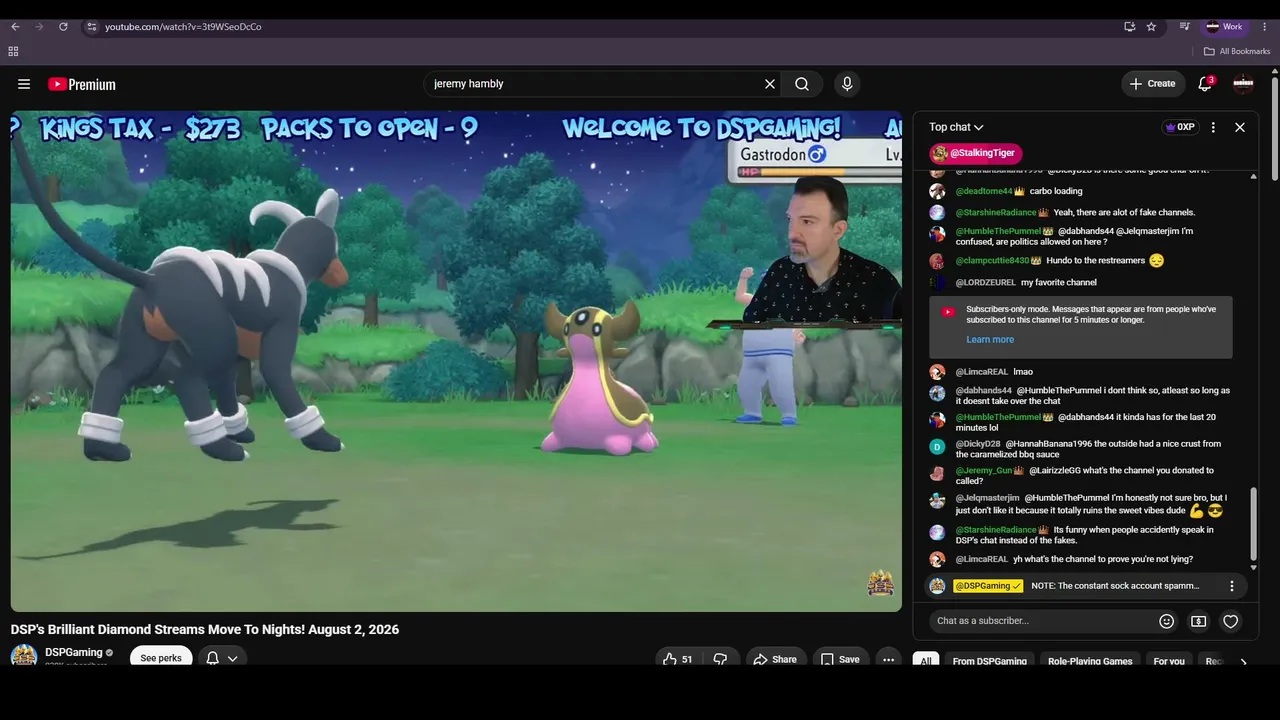Save the video to a playlist
This screenshot has height=720, width=1280.
[840, 659]
